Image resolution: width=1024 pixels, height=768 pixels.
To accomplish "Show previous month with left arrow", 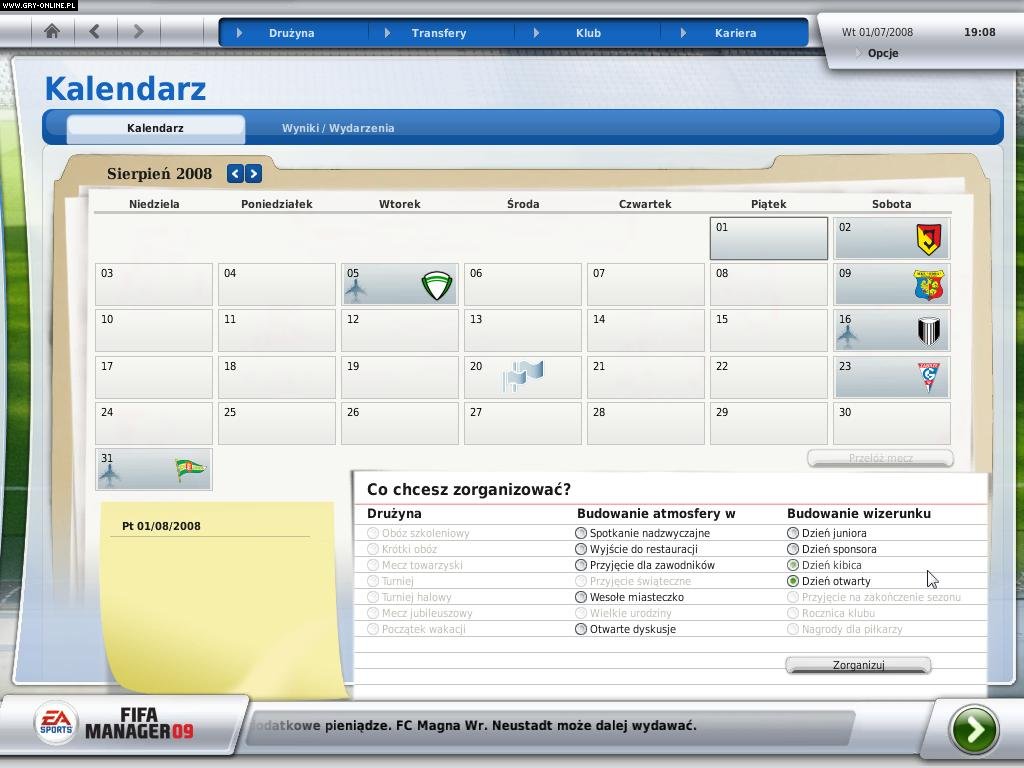I will tap(235, 174).
